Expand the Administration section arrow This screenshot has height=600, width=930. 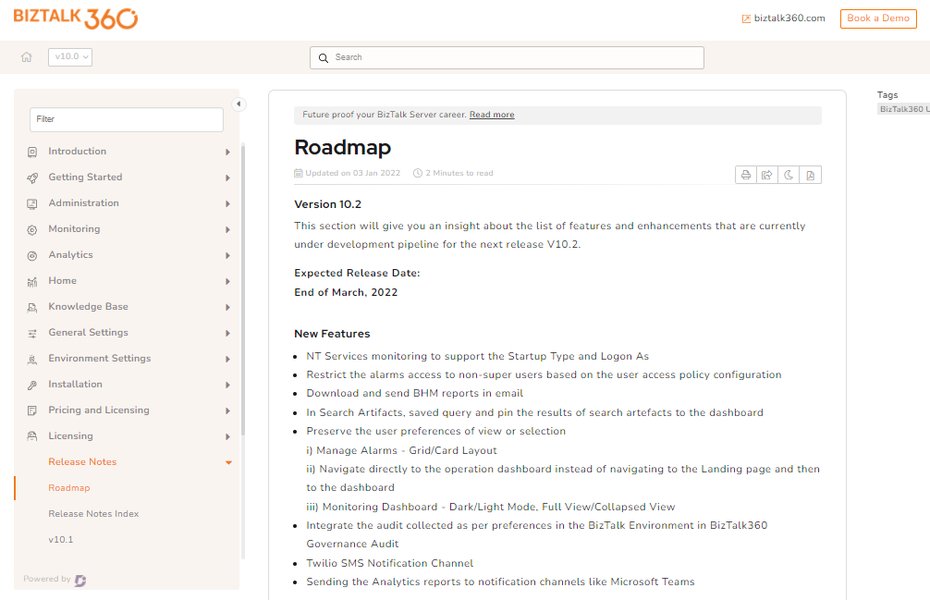pyautogui.click(x=228, y=204)
